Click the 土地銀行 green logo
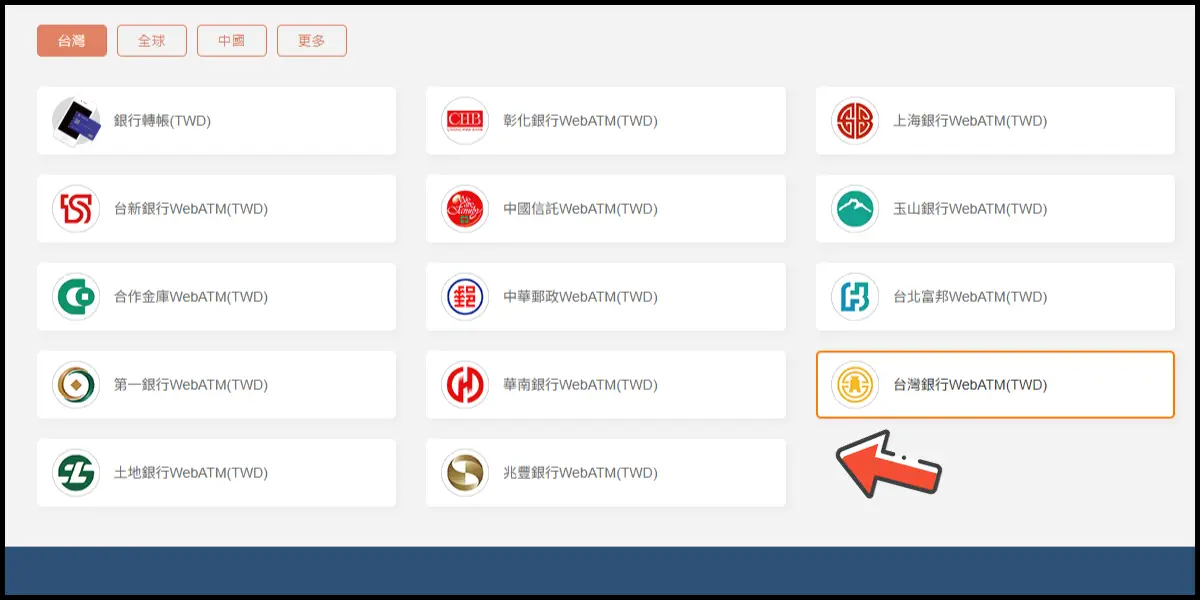The width and height of the screenshot is (1200, 600). coord(76,473)
